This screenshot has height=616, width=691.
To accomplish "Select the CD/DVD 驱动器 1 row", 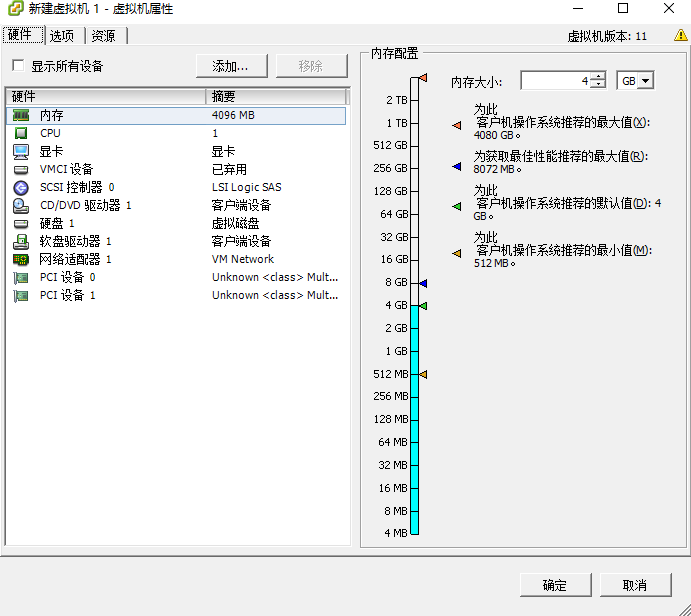I will pyautogui.click(x=176, y=206).
